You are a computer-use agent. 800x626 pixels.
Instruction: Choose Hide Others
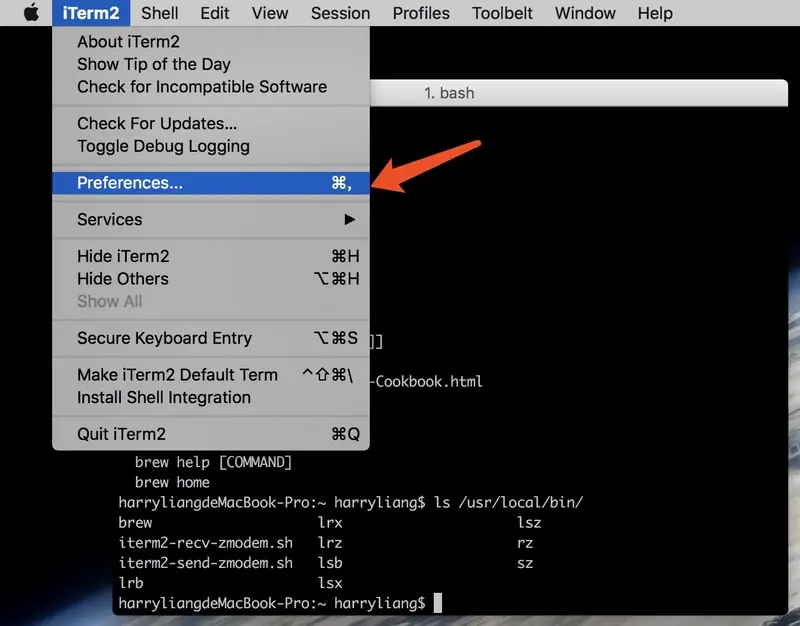[211, 279]
